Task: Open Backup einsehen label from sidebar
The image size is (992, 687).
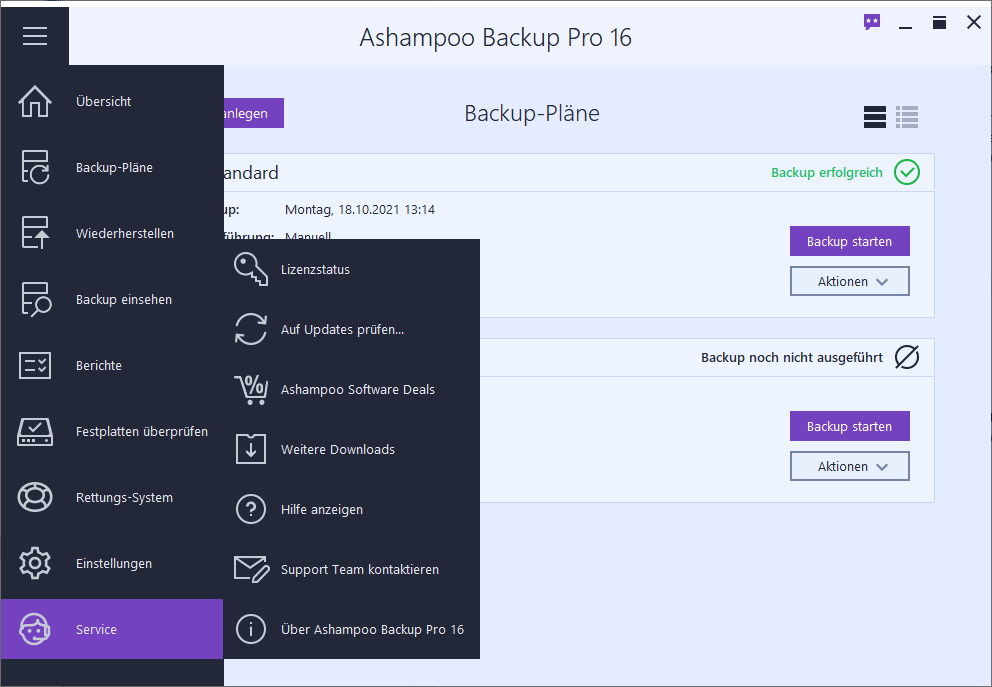Action: (x=124, y=299)
